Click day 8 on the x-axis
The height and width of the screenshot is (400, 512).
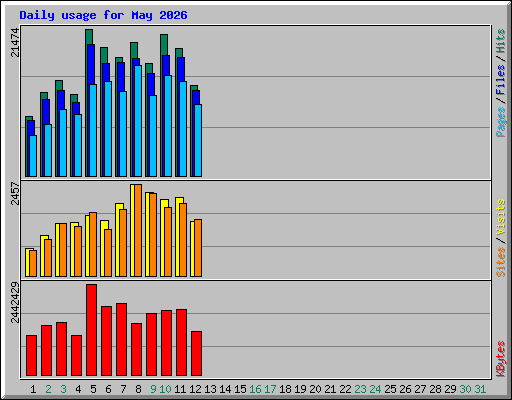click(x=138, y=389)
